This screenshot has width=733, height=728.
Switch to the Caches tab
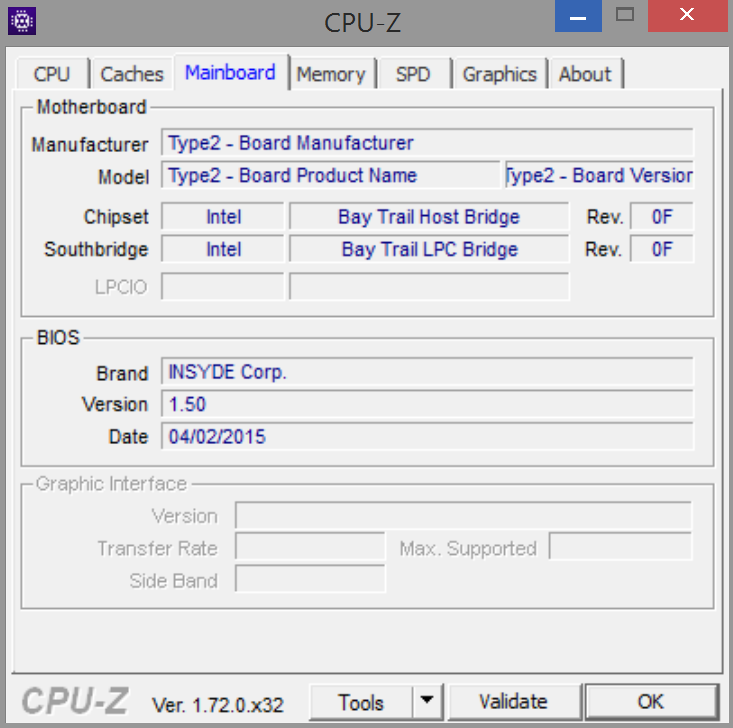click(x=132, y=74)
